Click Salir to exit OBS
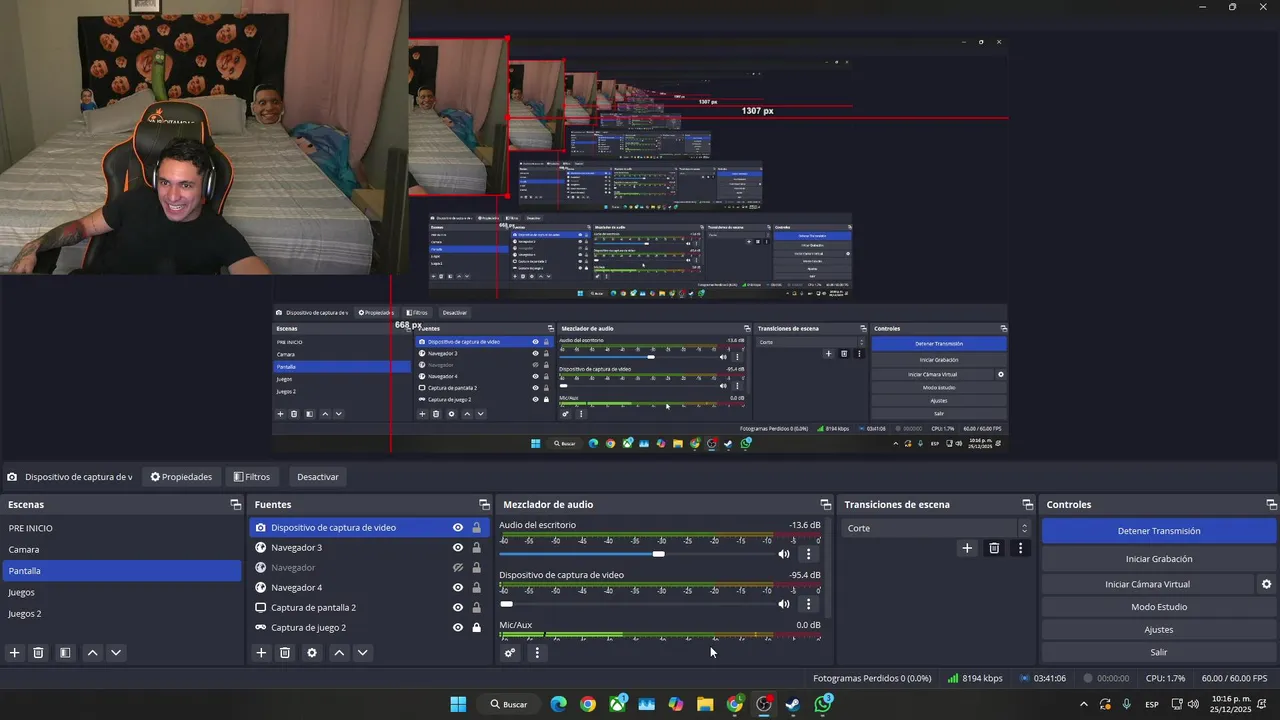 [x=1159, y=652]
